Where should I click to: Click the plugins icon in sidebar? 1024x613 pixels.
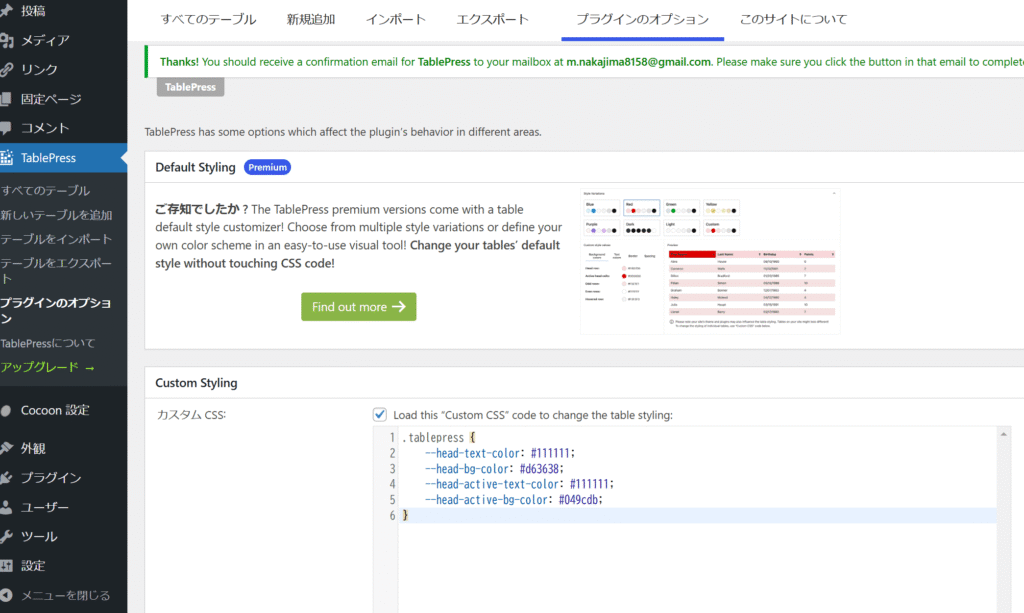tap(7, 478)
